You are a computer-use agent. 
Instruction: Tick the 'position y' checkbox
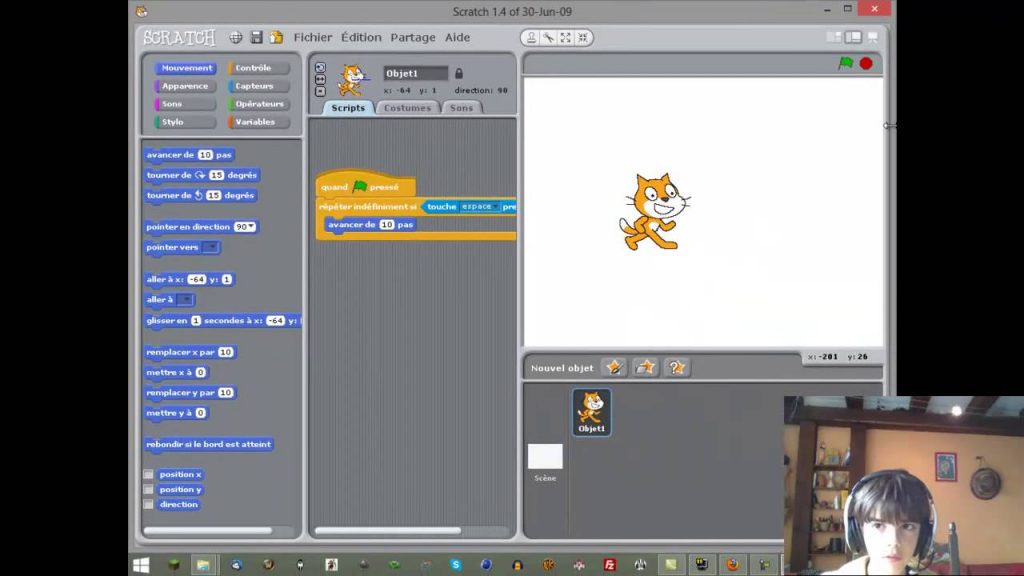(x=149, y=489)
